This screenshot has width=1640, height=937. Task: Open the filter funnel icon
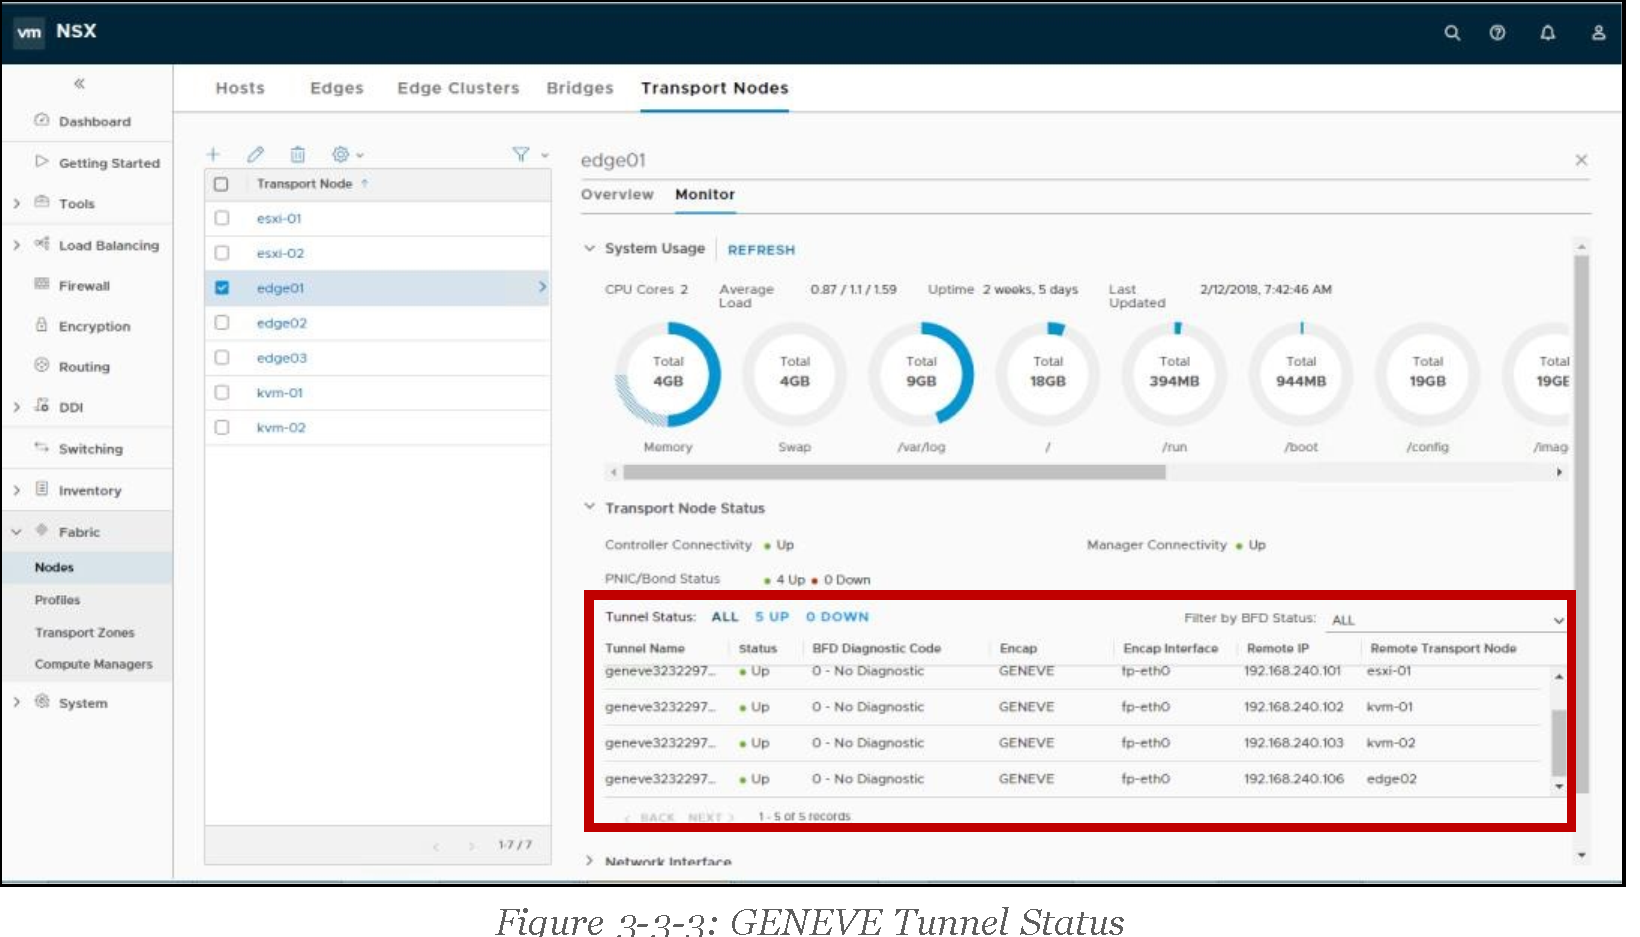[x=521, y=154]
